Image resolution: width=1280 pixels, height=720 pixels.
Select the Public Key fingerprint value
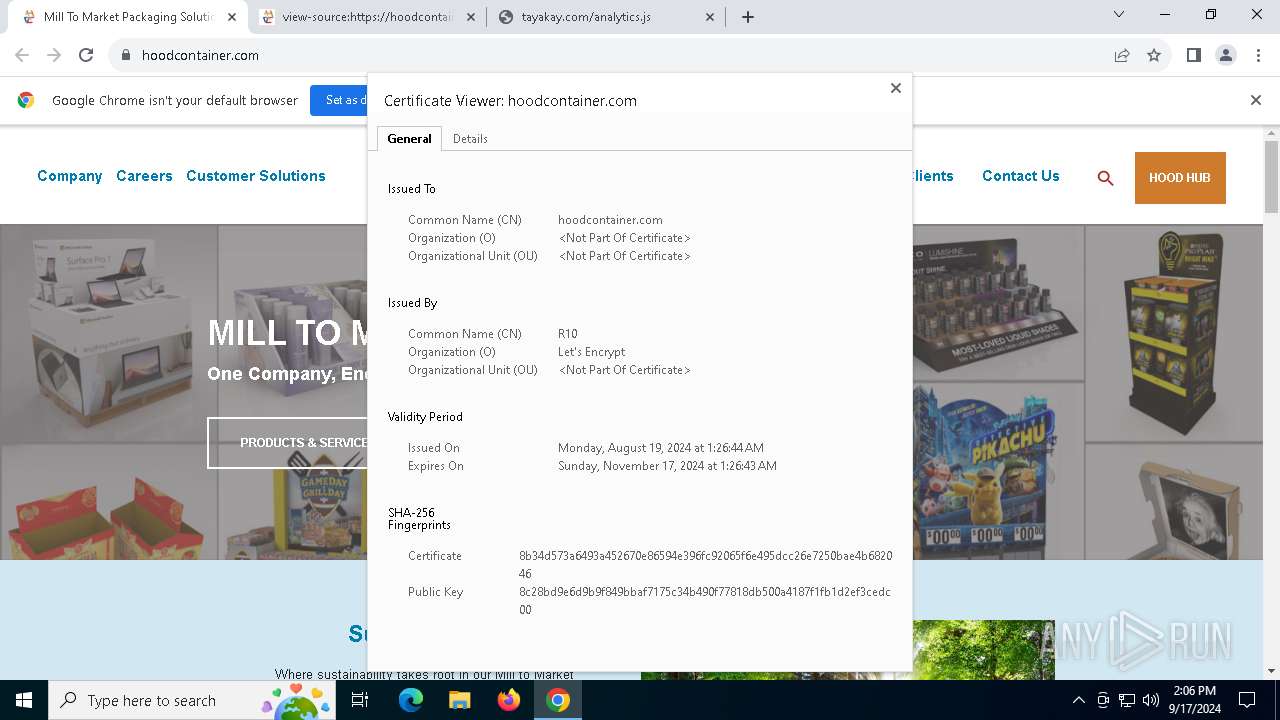[x=705, y=601]
